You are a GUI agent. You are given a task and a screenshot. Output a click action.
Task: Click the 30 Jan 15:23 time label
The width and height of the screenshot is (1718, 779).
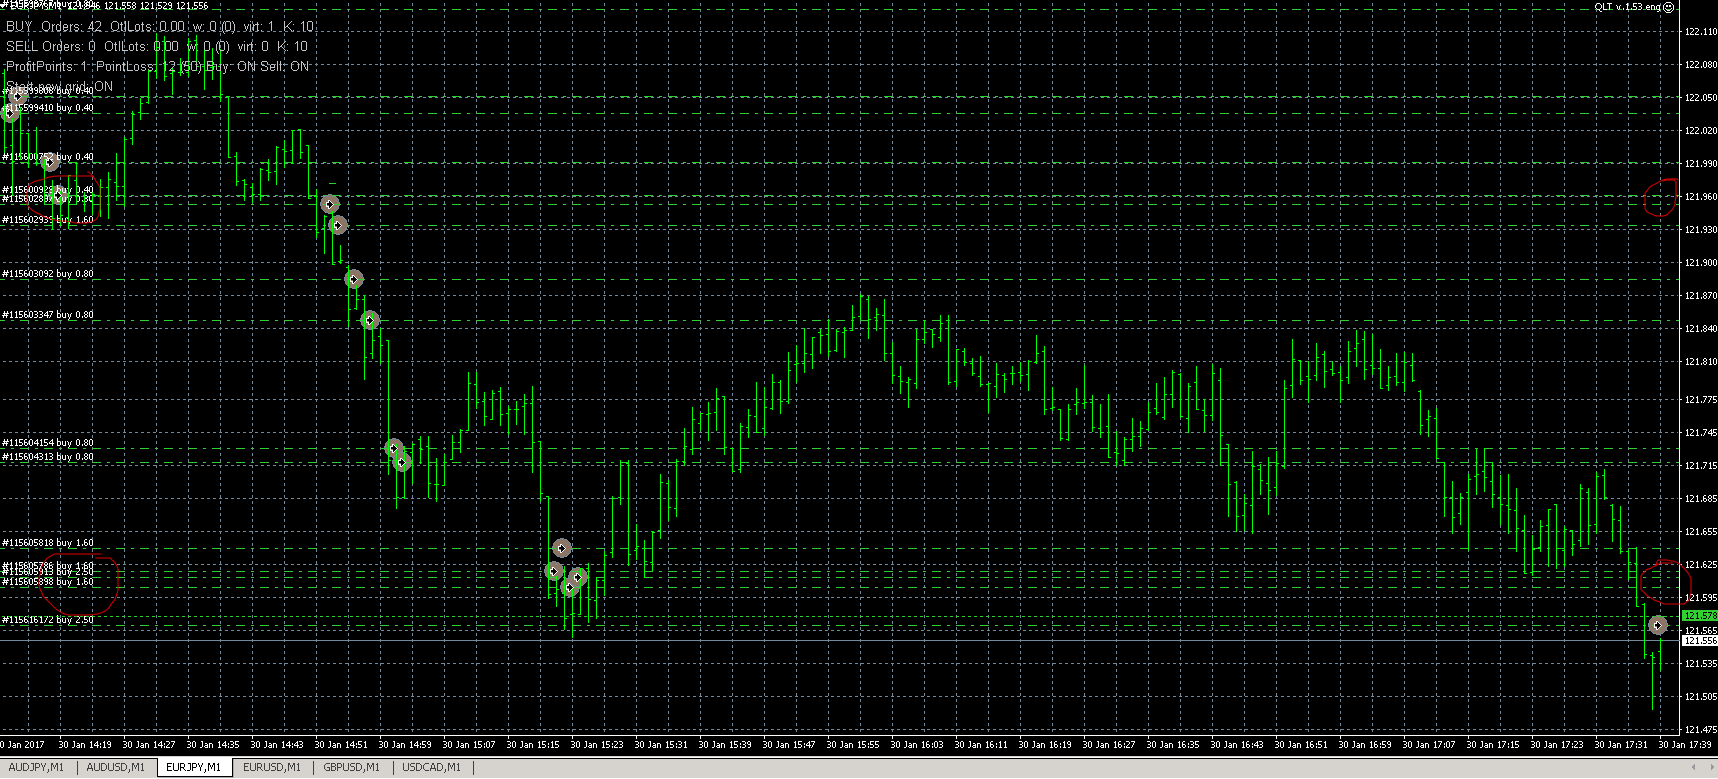tap(597, 745)
